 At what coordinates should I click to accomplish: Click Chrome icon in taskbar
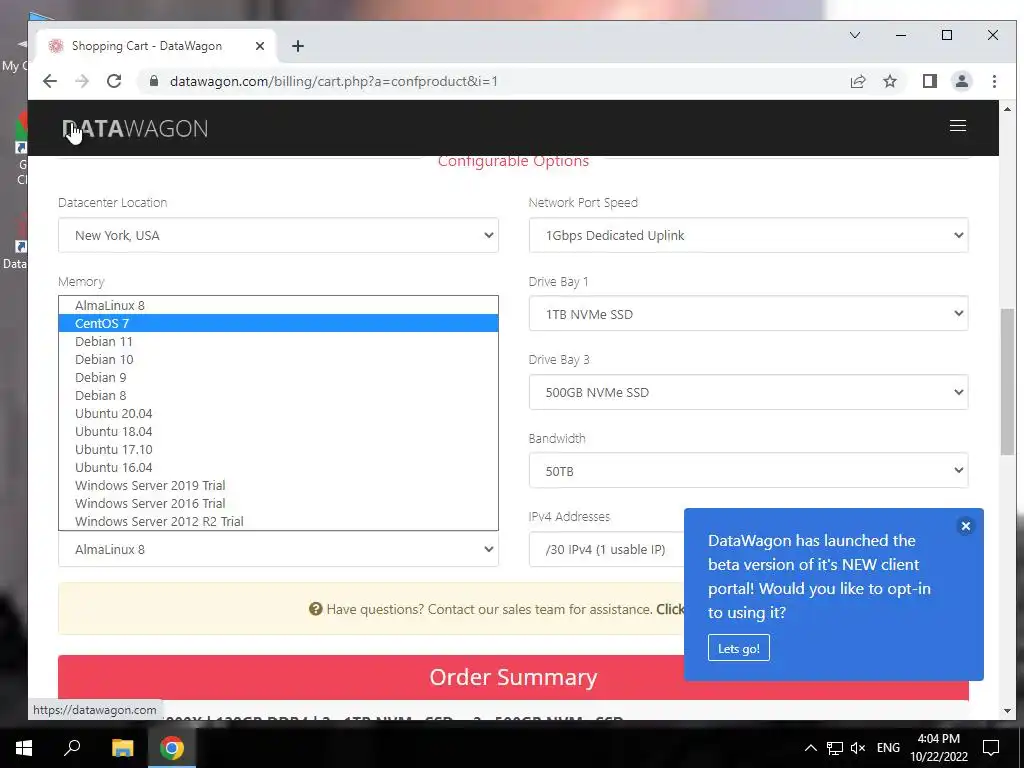(172, 748)
